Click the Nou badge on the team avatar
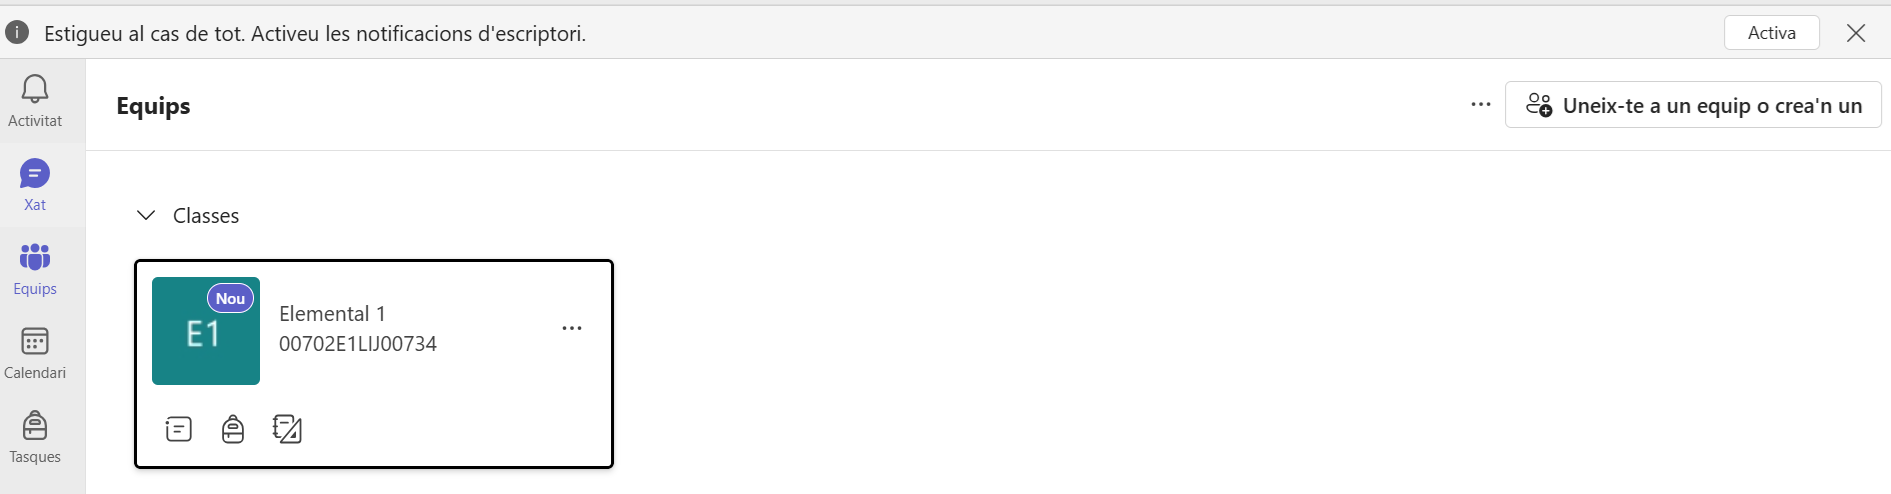 [x=230, y=298]
